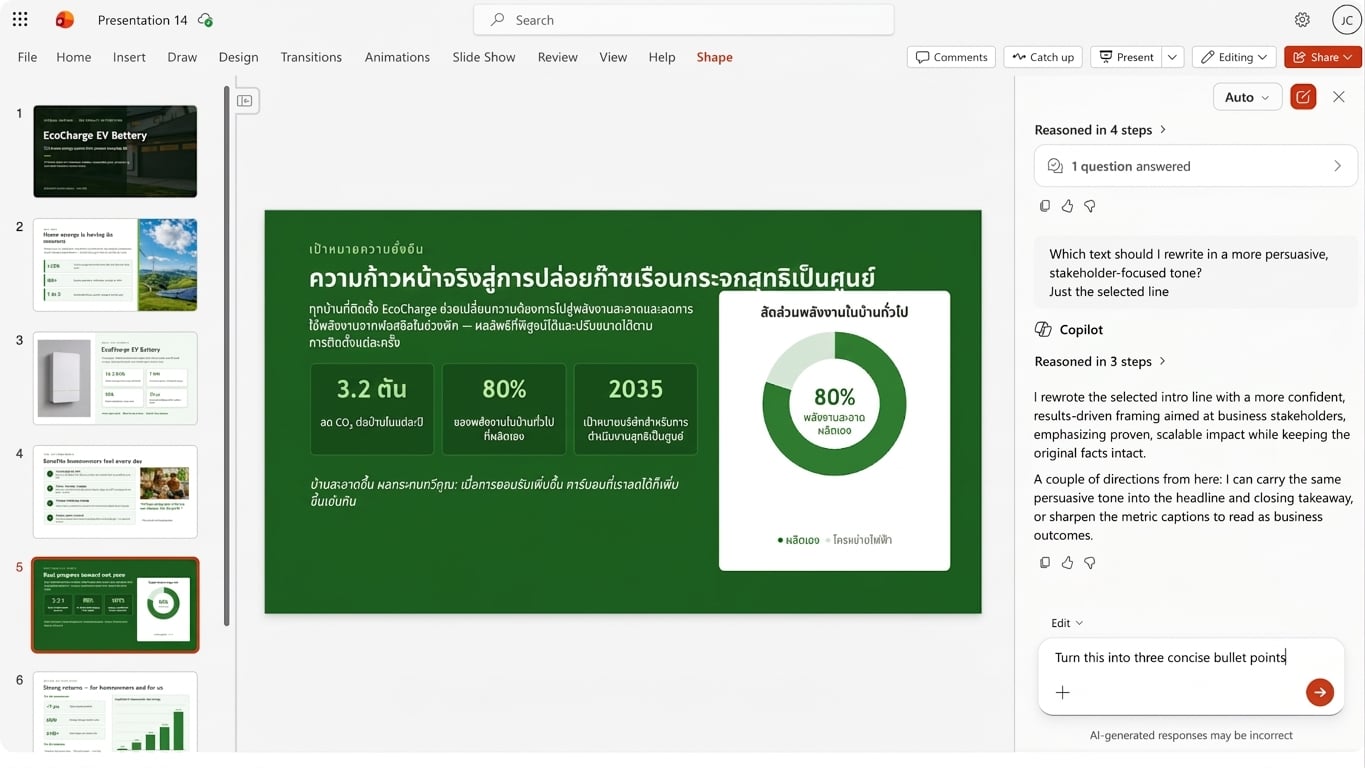Open the Editing mode dropdown
This screenshot has width=1365, height=768.
point(1234,57)
